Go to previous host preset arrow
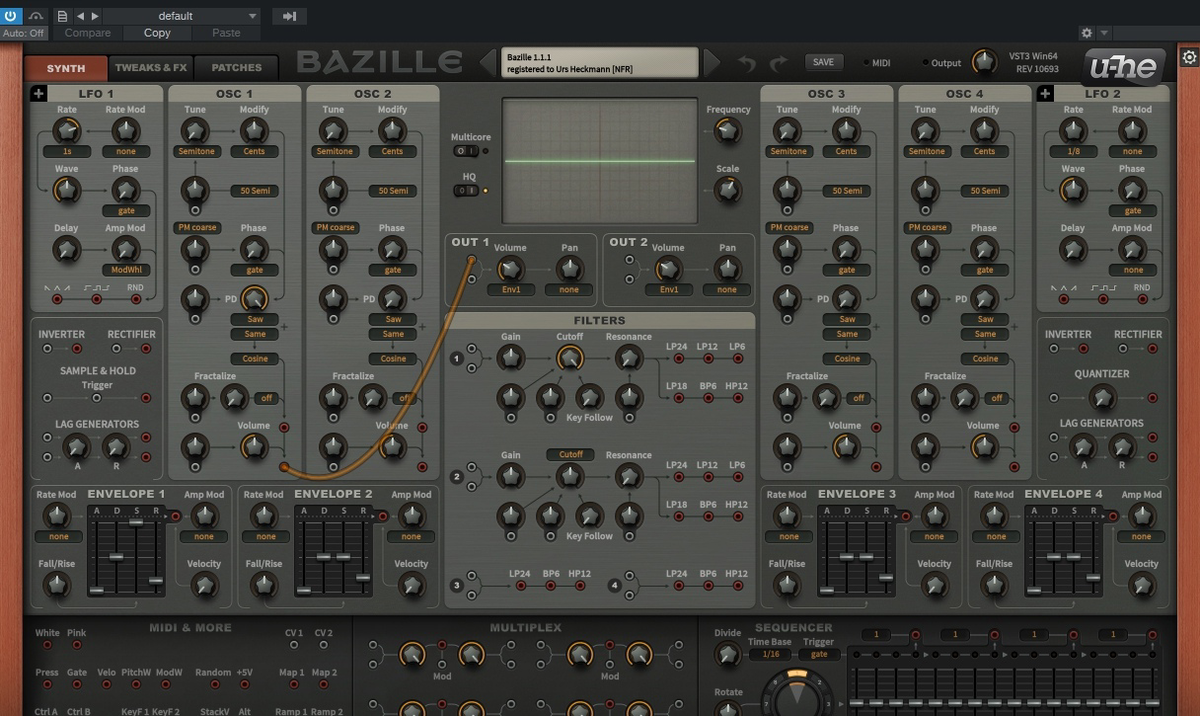1200x716 pixels. [81, 16]
